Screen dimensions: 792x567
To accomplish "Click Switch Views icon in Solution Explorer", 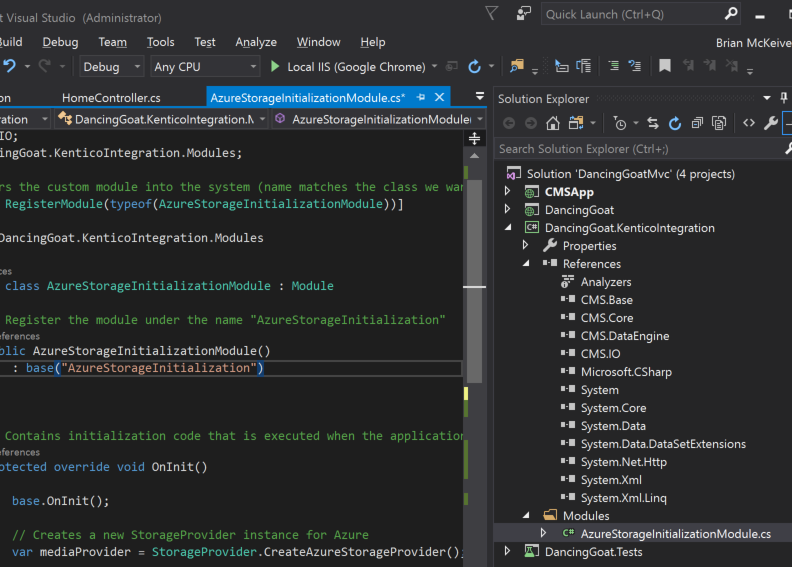I will tap(576, 123).
